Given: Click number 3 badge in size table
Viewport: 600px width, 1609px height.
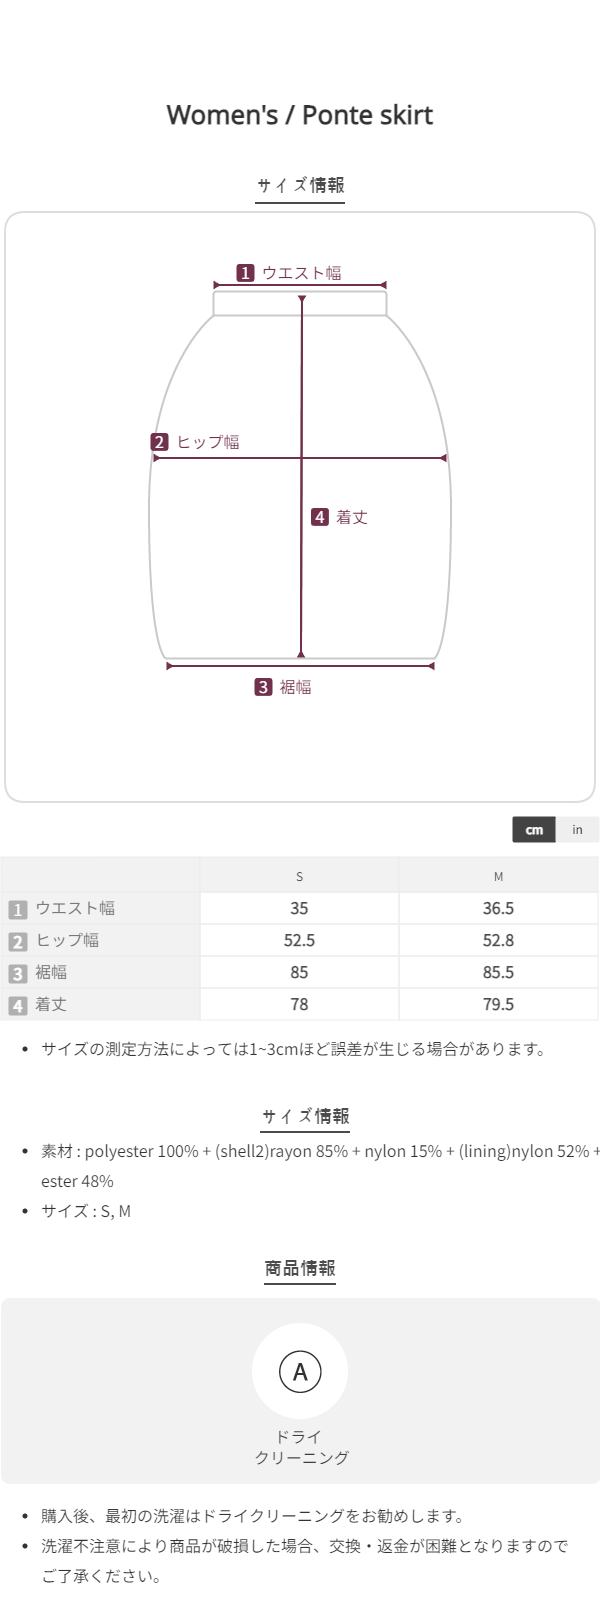Looking at the screenshot, I should coord(17,973).
